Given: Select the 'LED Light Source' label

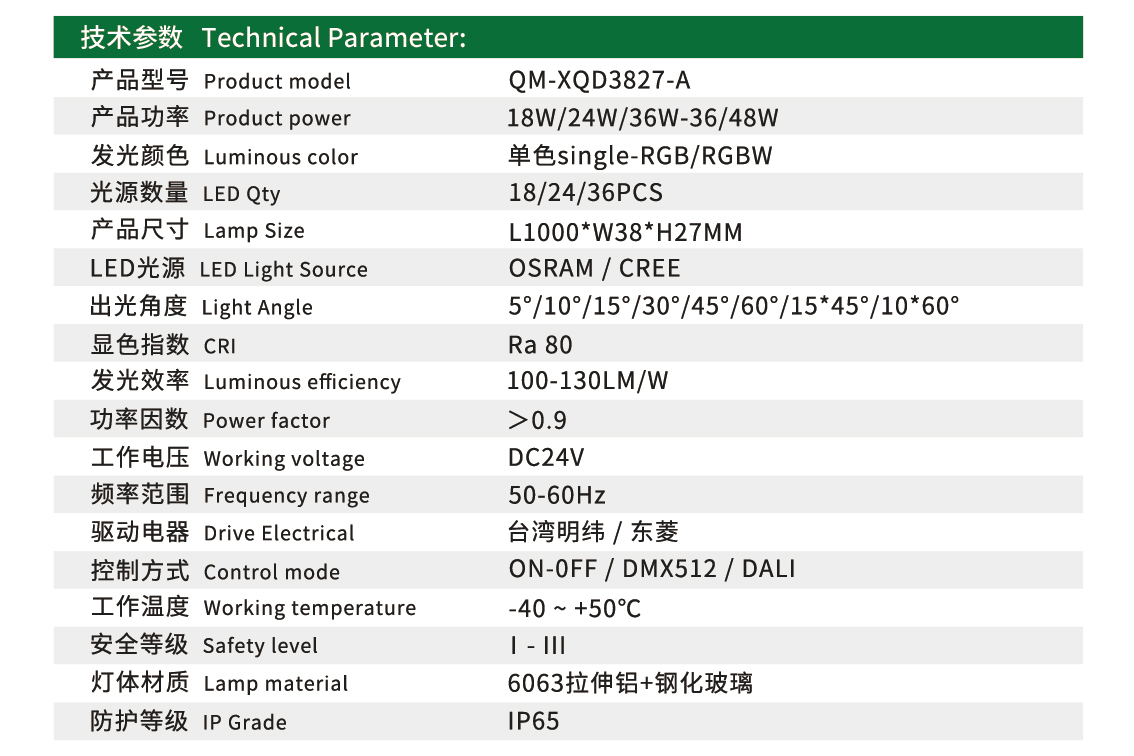Looking at the screenshot, I should tap(284, 270).
